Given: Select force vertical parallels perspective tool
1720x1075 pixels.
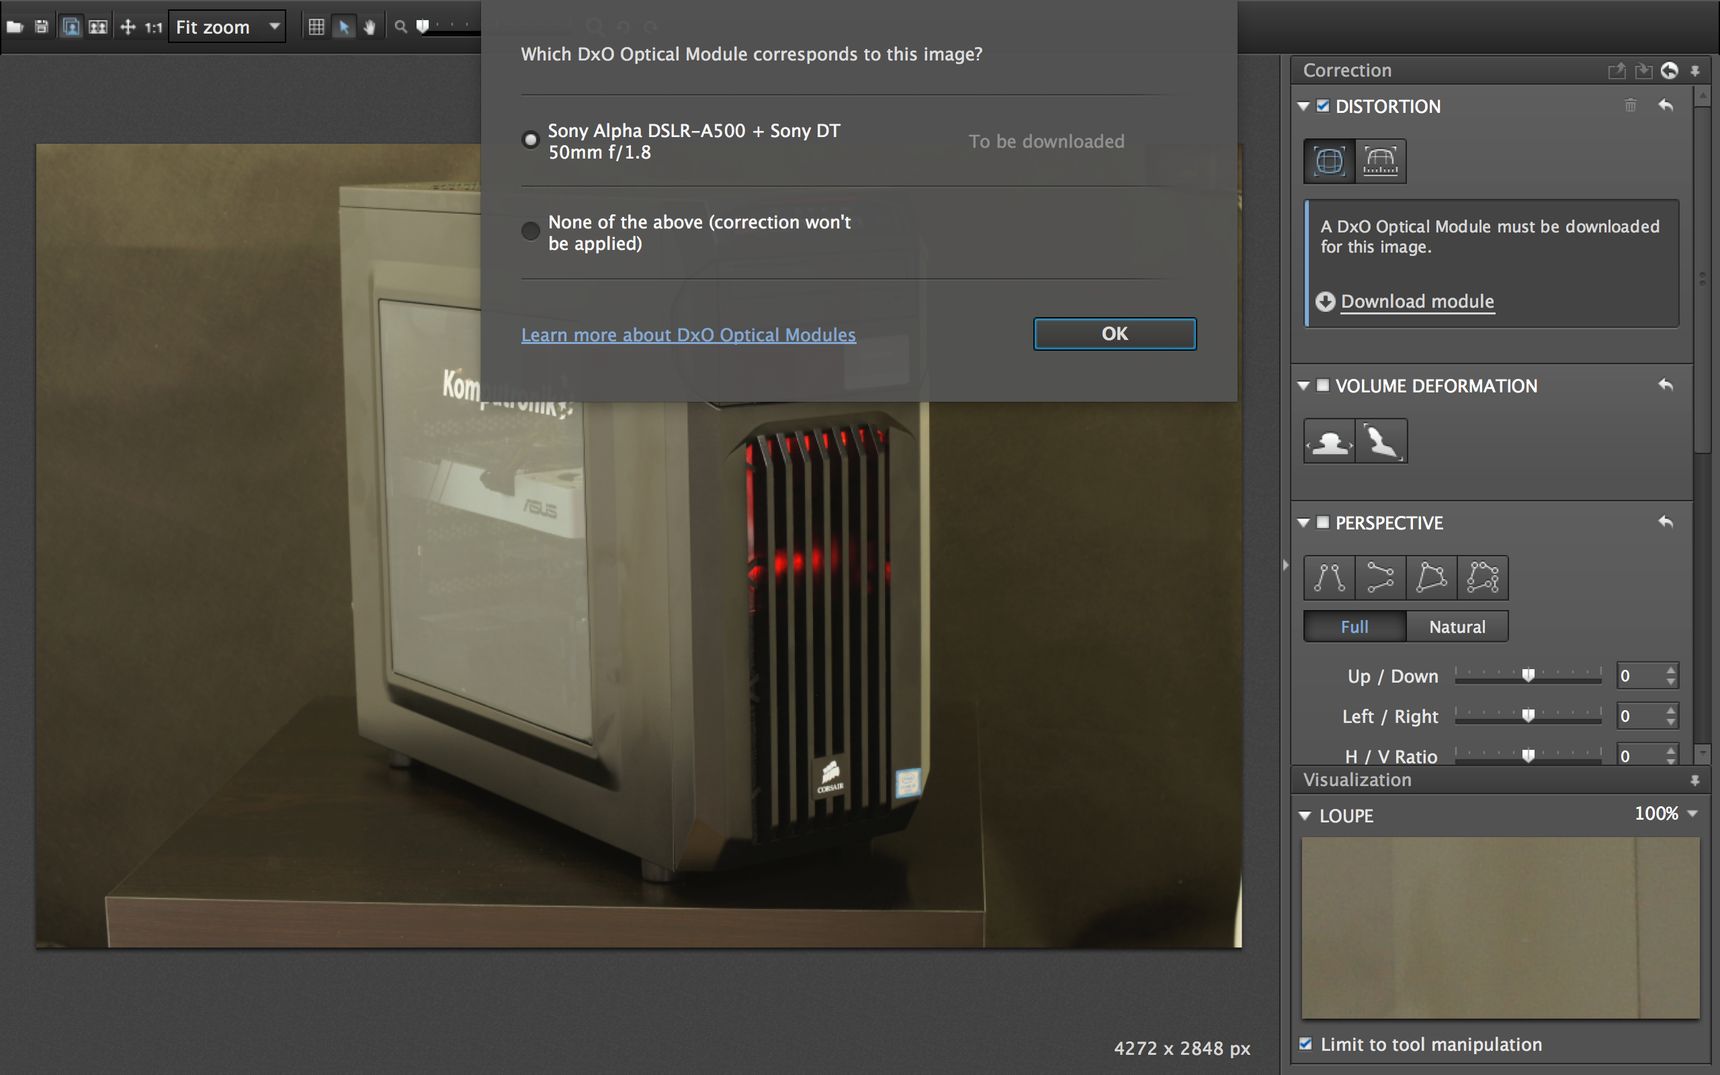Looking at the screenshot, I should pyautogui.click(x=1329, y=578).
